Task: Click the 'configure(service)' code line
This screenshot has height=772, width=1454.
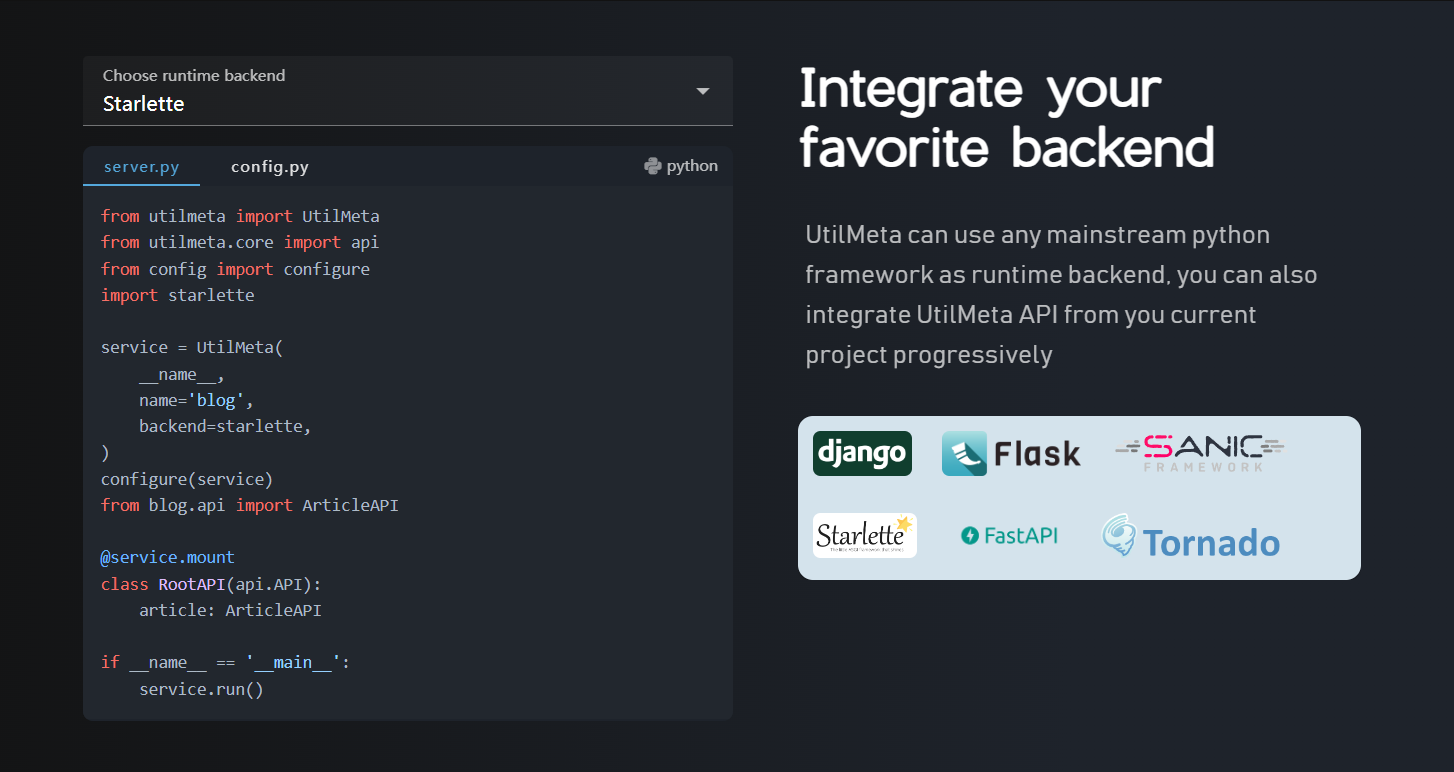Action: [187, 478]
